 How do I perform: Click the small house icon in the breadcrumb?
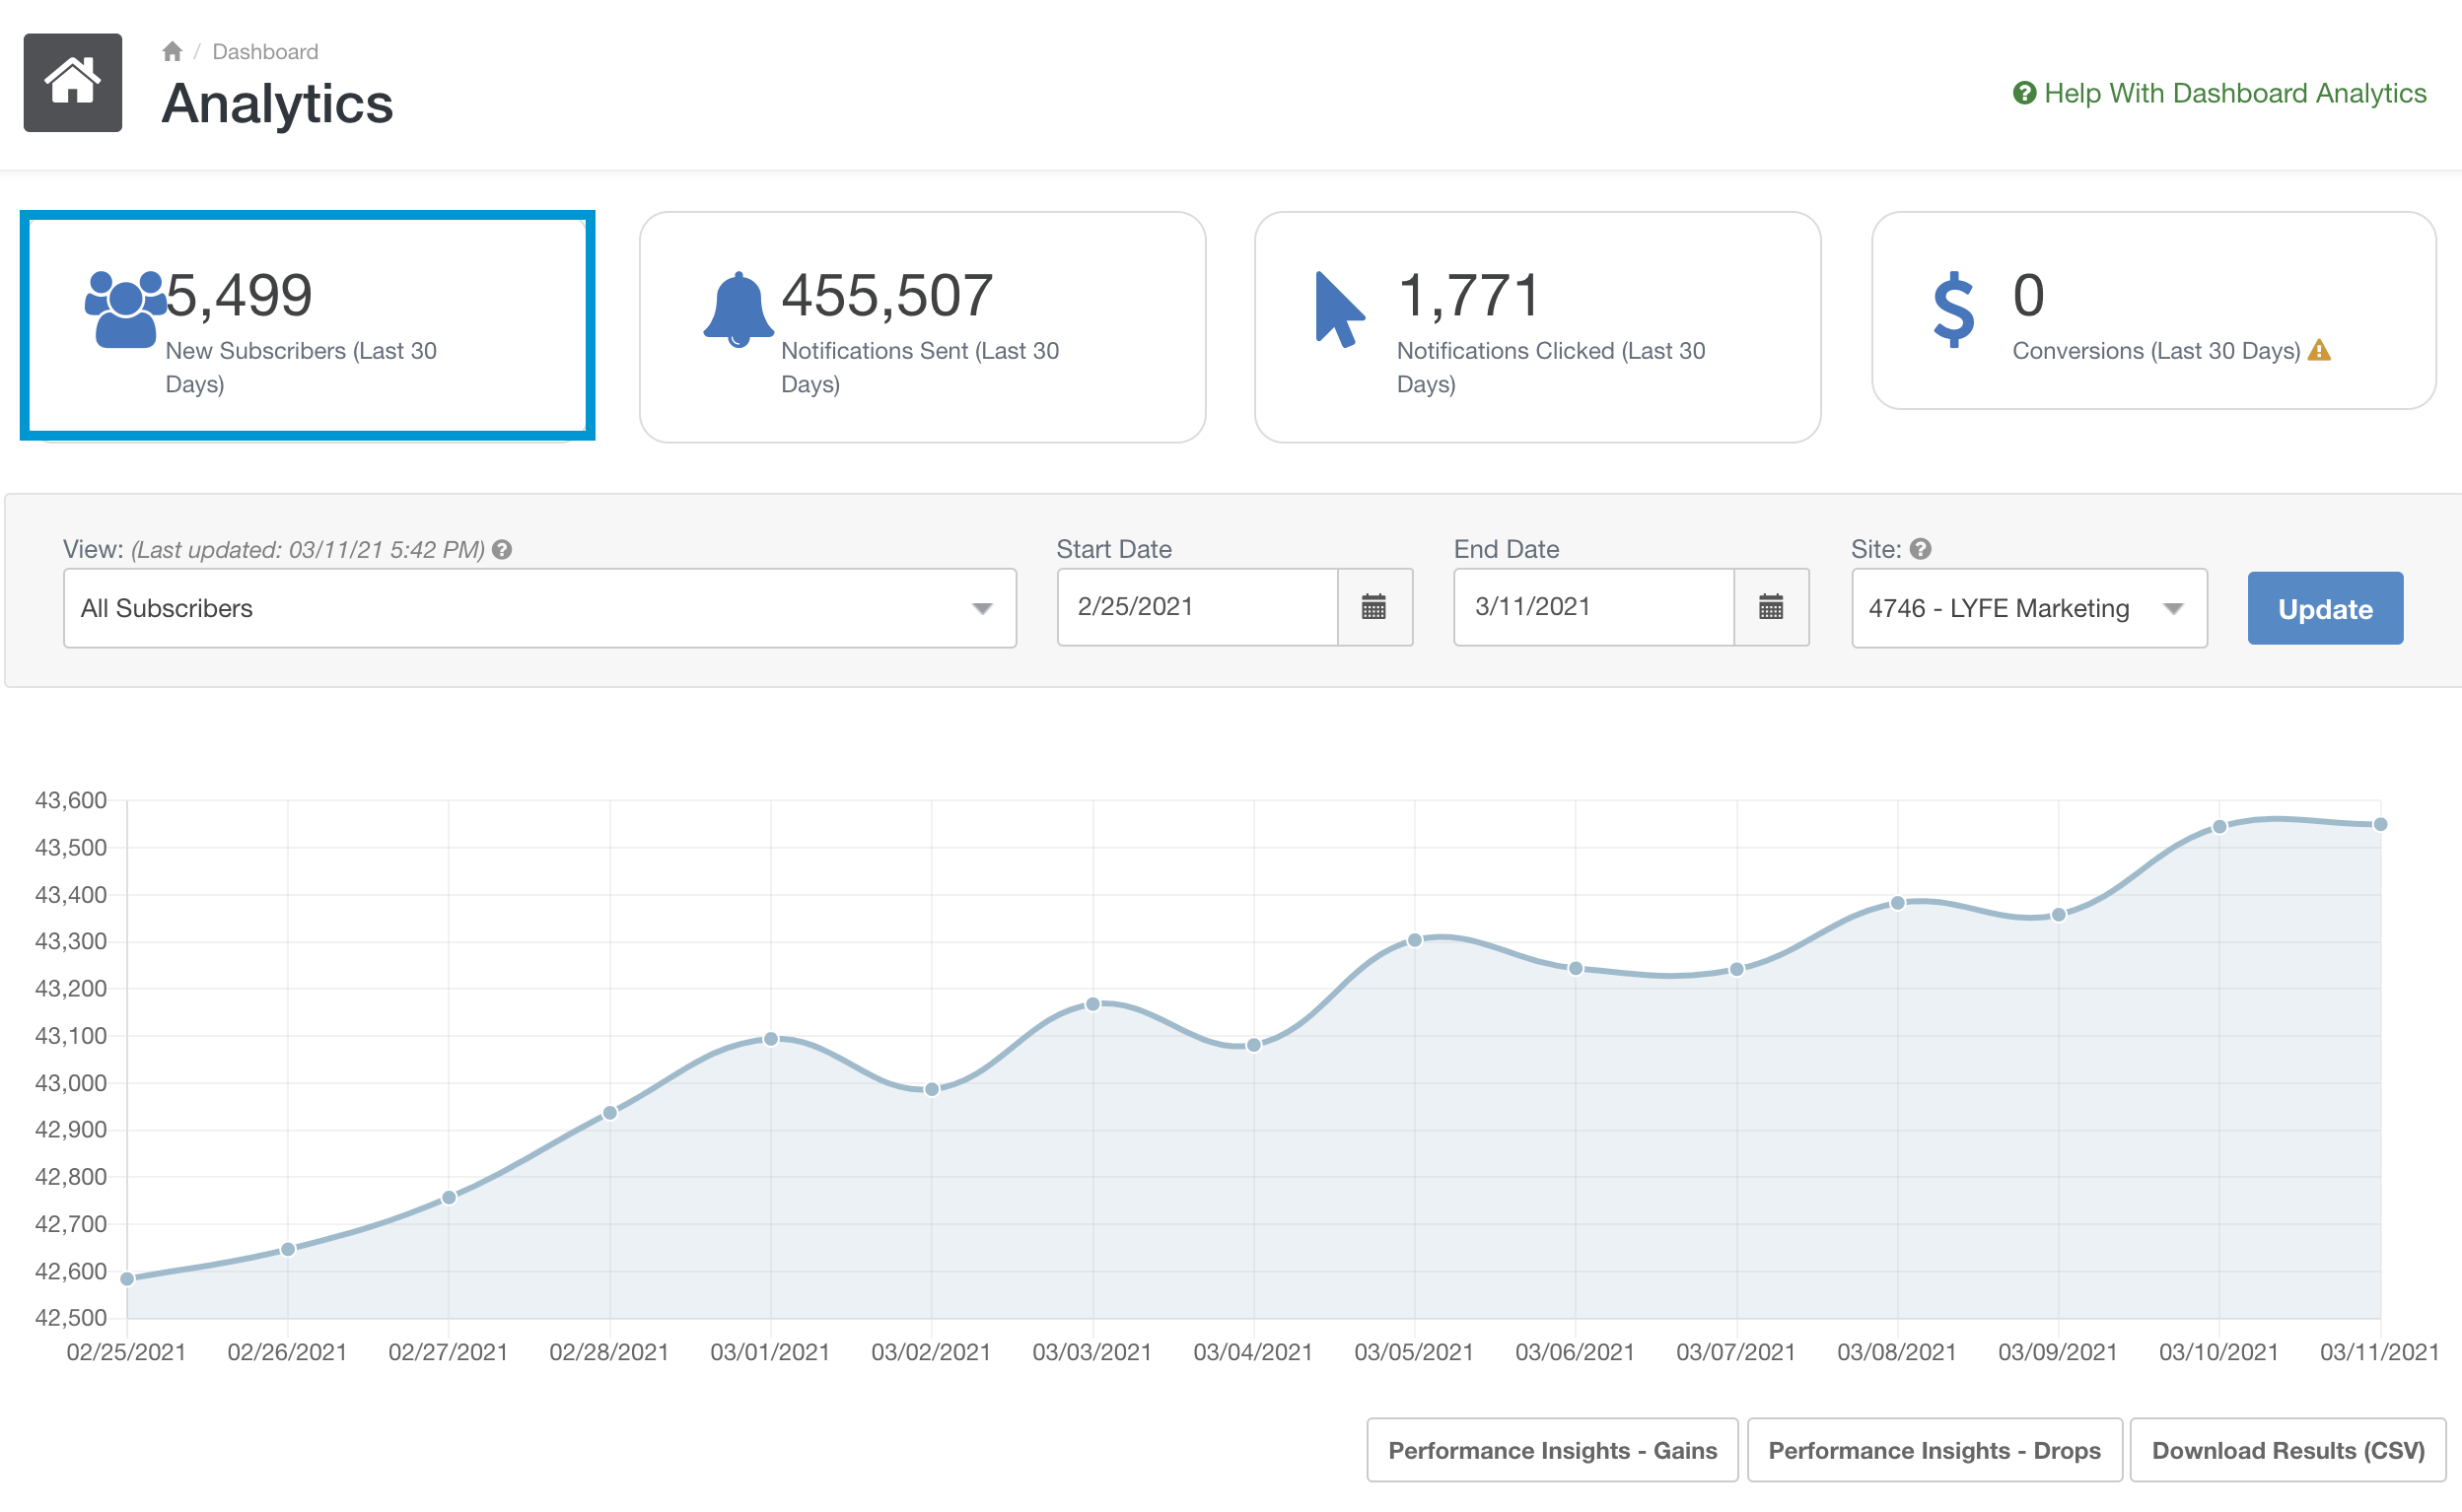coord(171,50)
